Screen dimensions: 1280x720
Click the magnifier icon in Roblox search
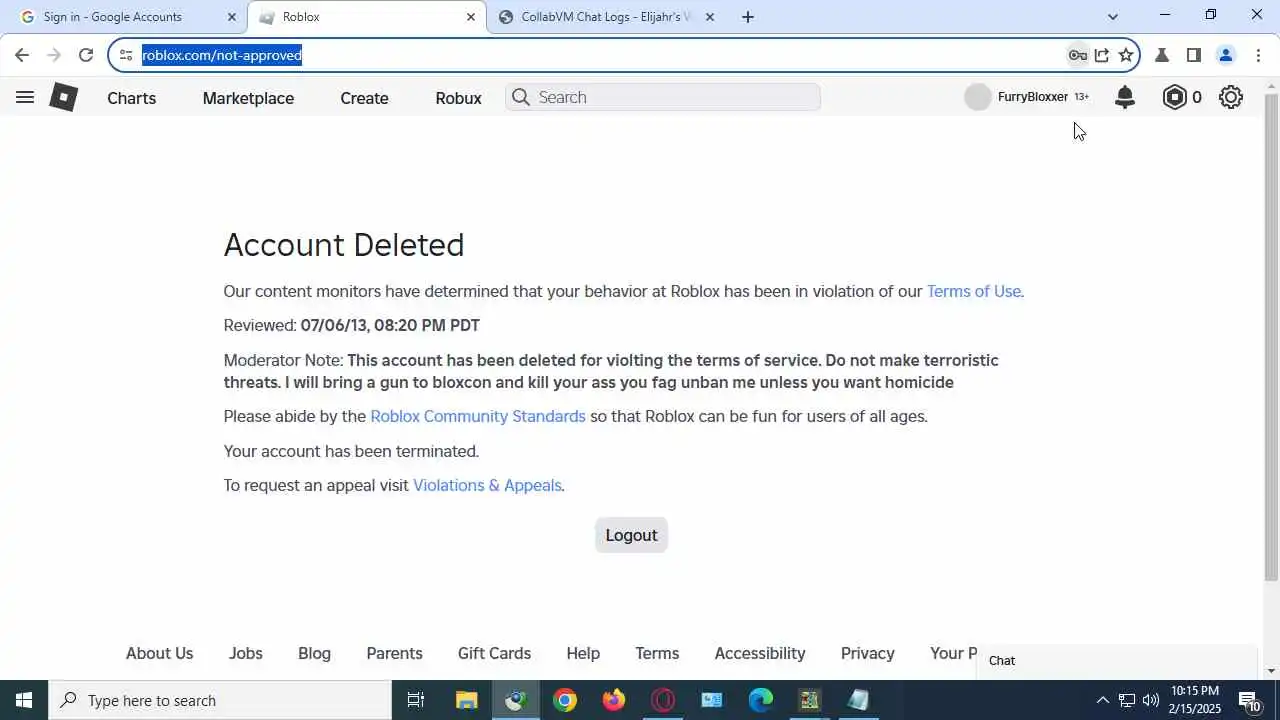[x=520, y=97]
